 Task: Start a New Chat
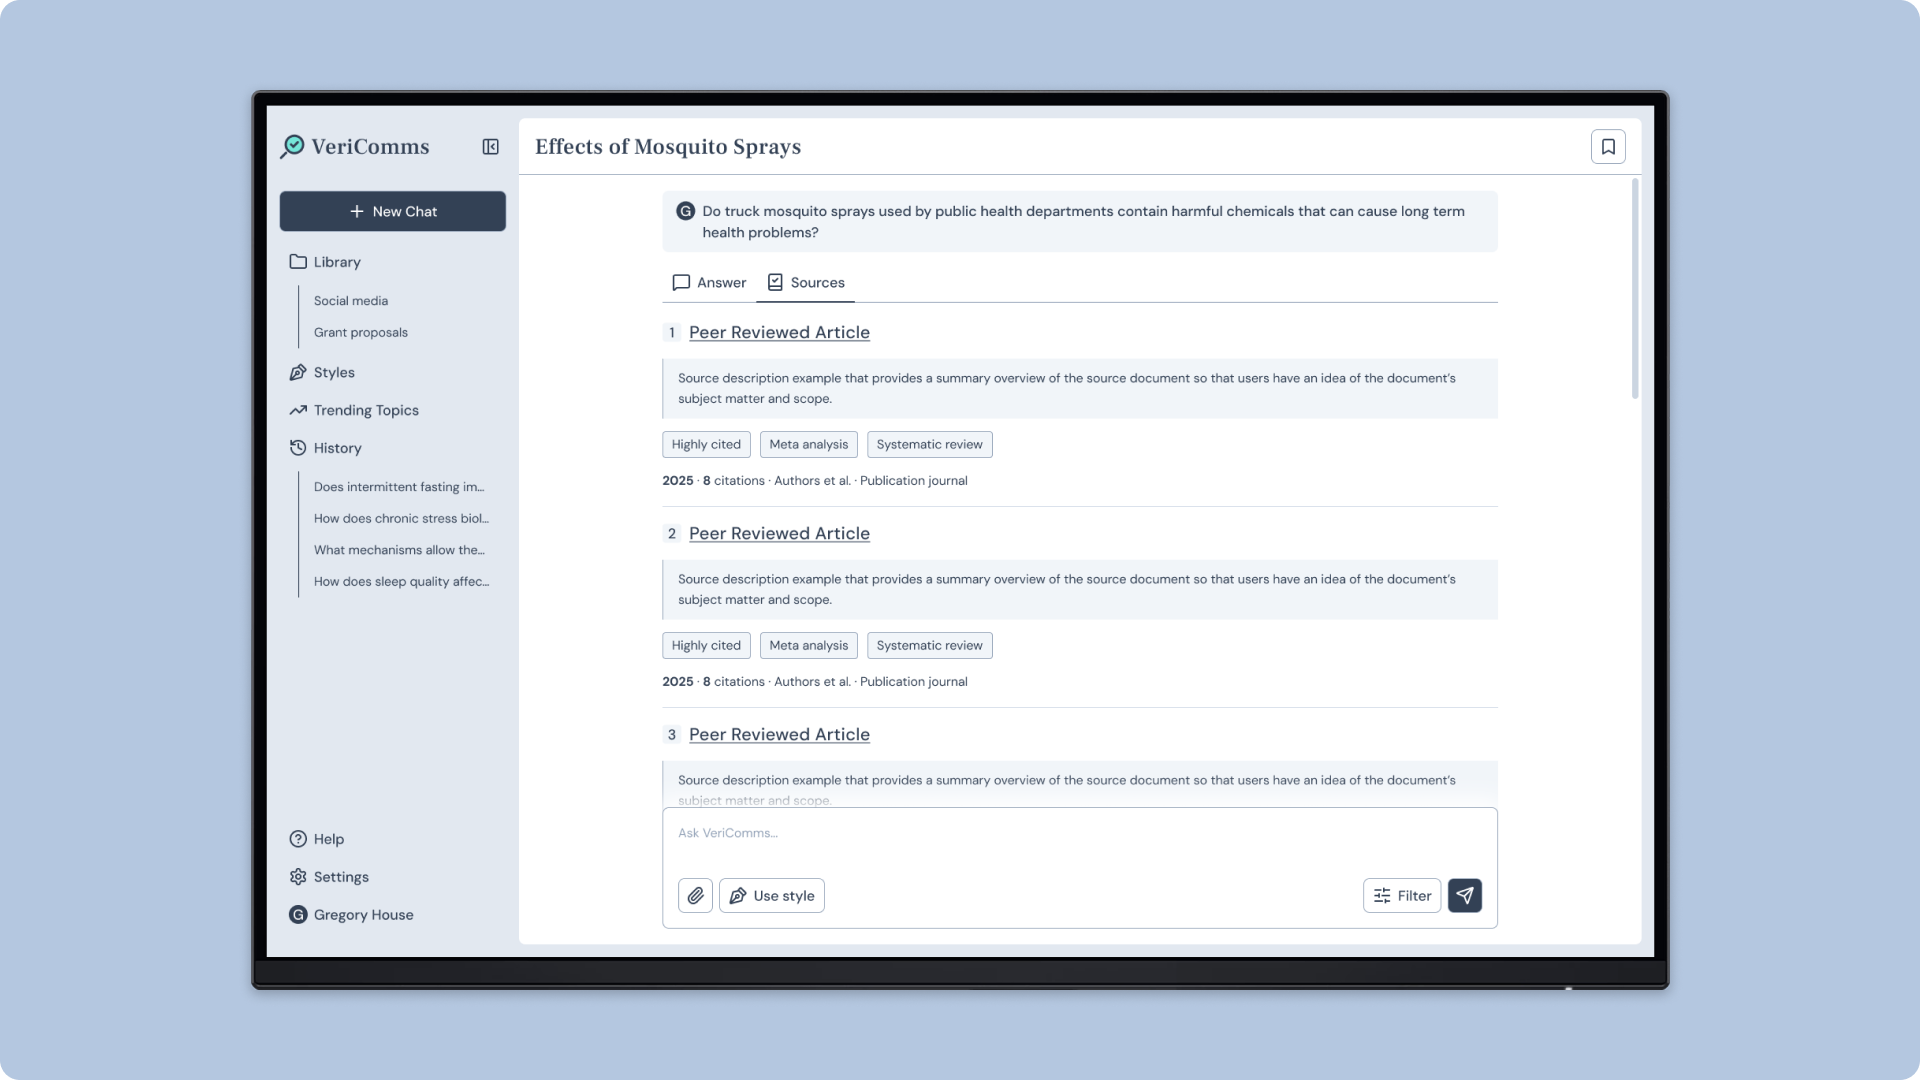pos(392,211)
